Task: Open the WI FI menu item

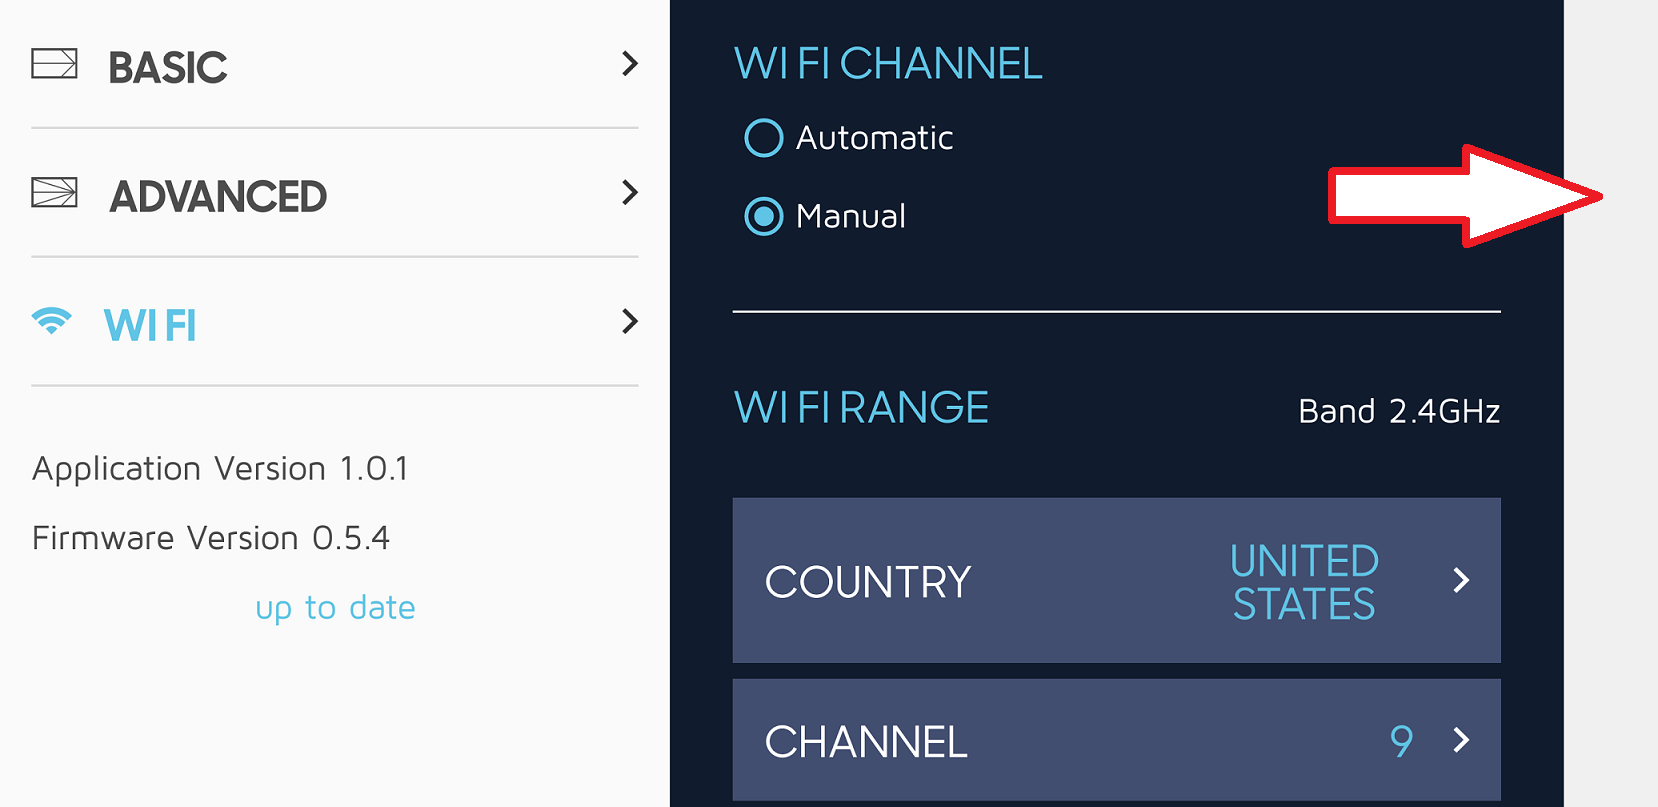Action: click(x=150, y=326)
